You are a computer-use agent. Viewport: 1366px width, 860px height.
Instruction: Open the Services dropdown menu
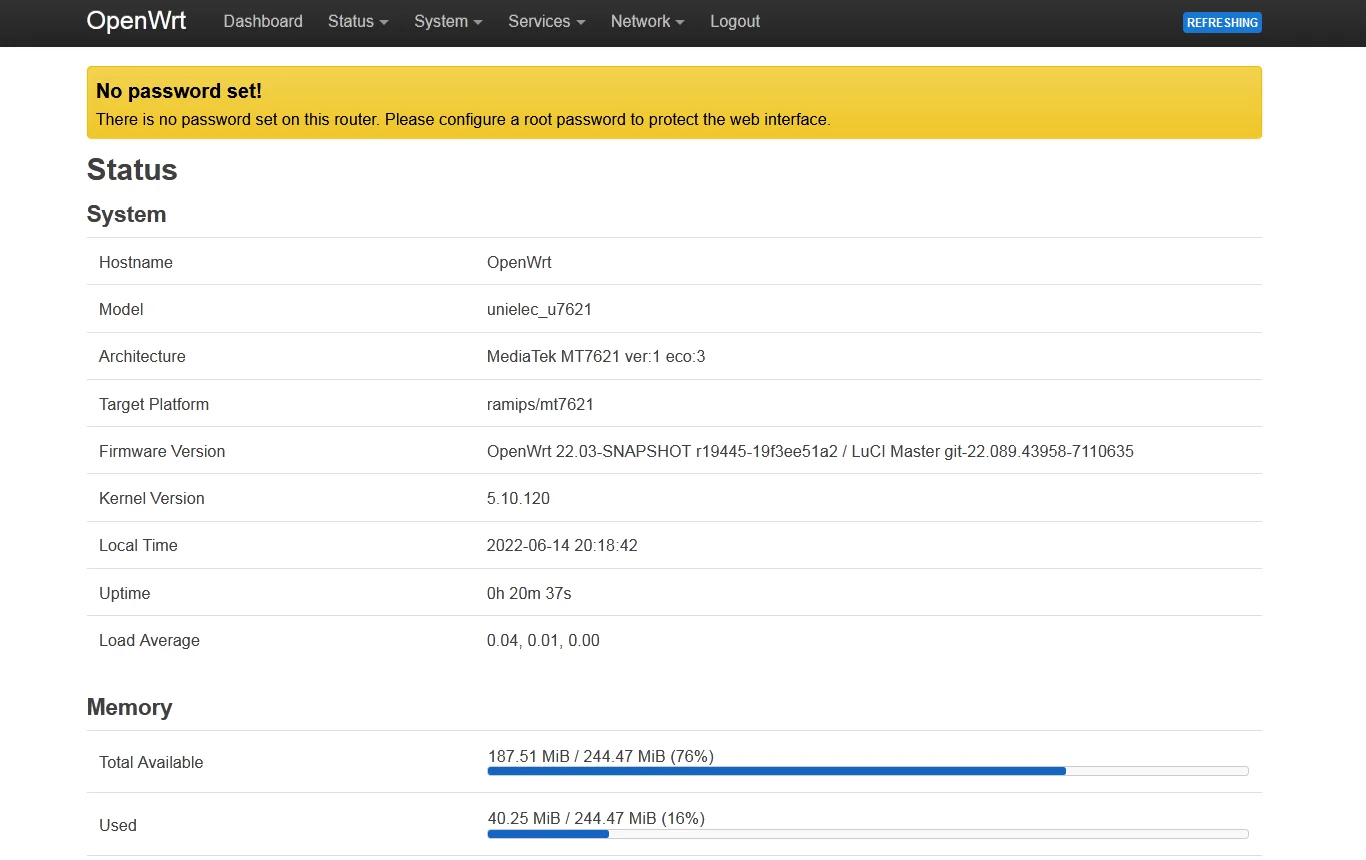tap(546, 21)
